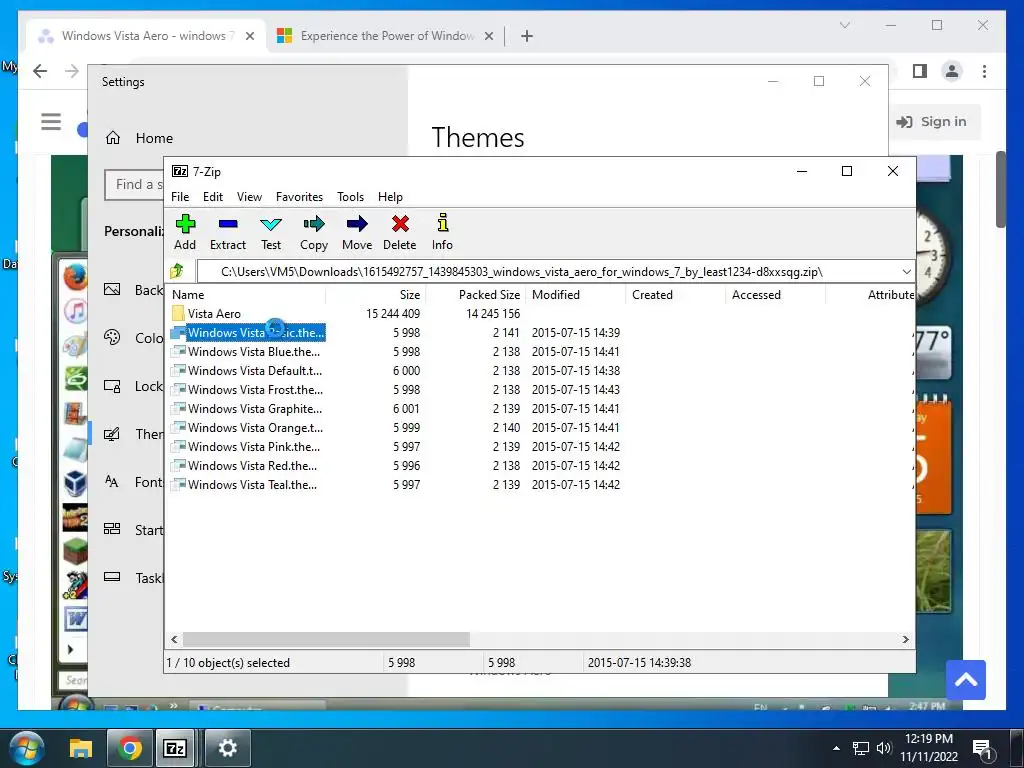Click the right arrow of horizontal scrollbar

point(905,639)
